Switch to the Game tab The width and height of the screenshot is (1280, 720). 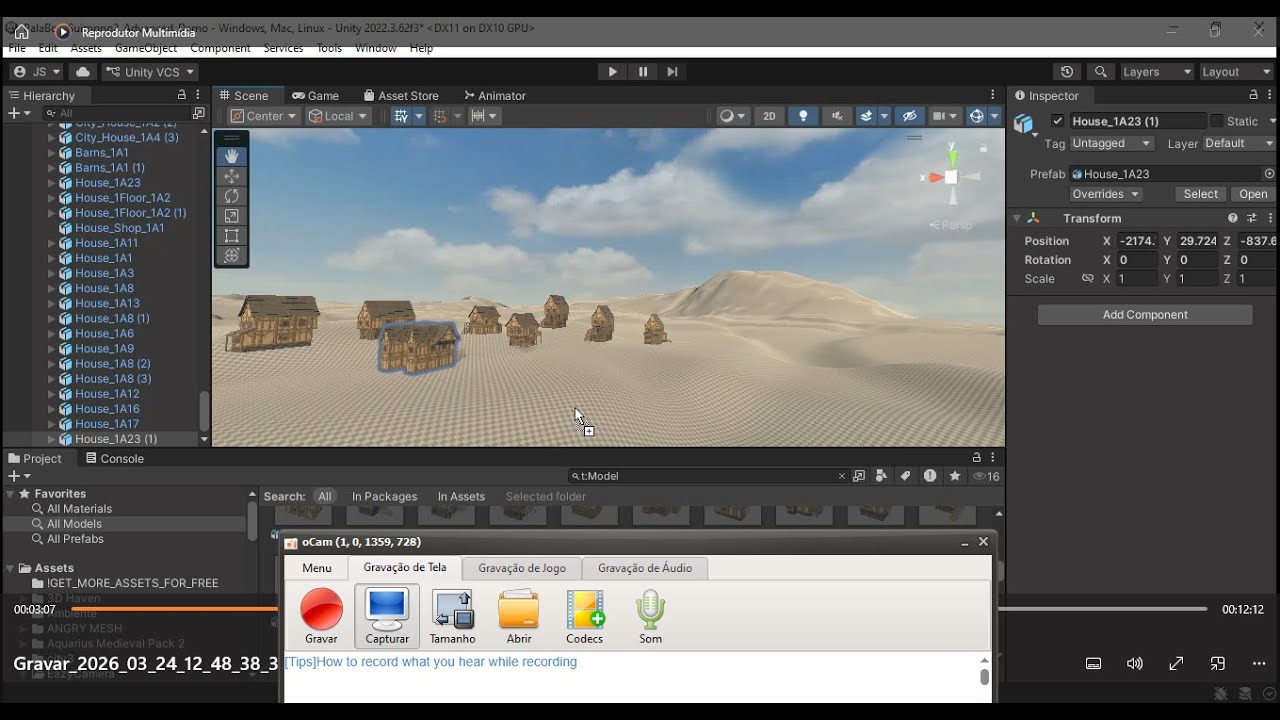click(315, 96)
